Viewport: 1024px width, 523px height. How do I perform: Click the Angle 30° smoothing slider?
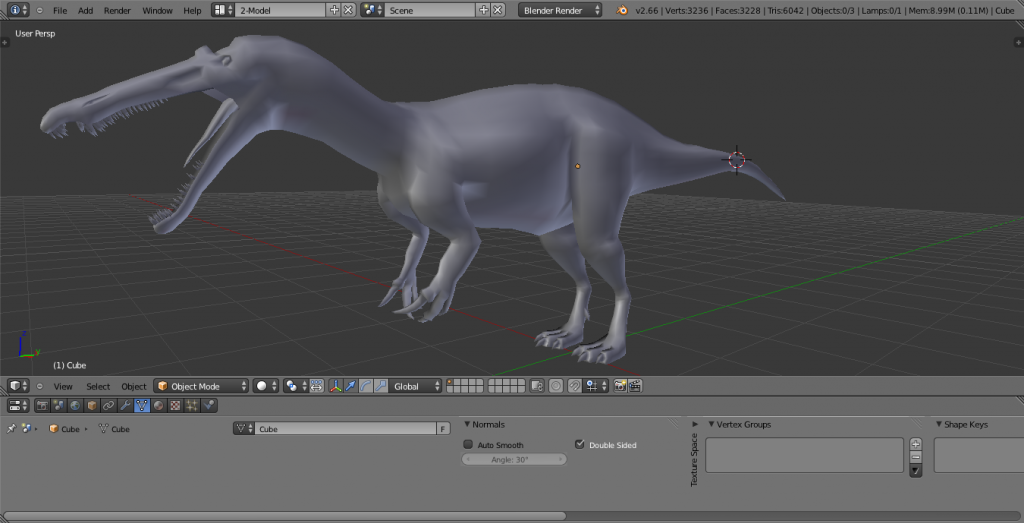tap(514, 460)
